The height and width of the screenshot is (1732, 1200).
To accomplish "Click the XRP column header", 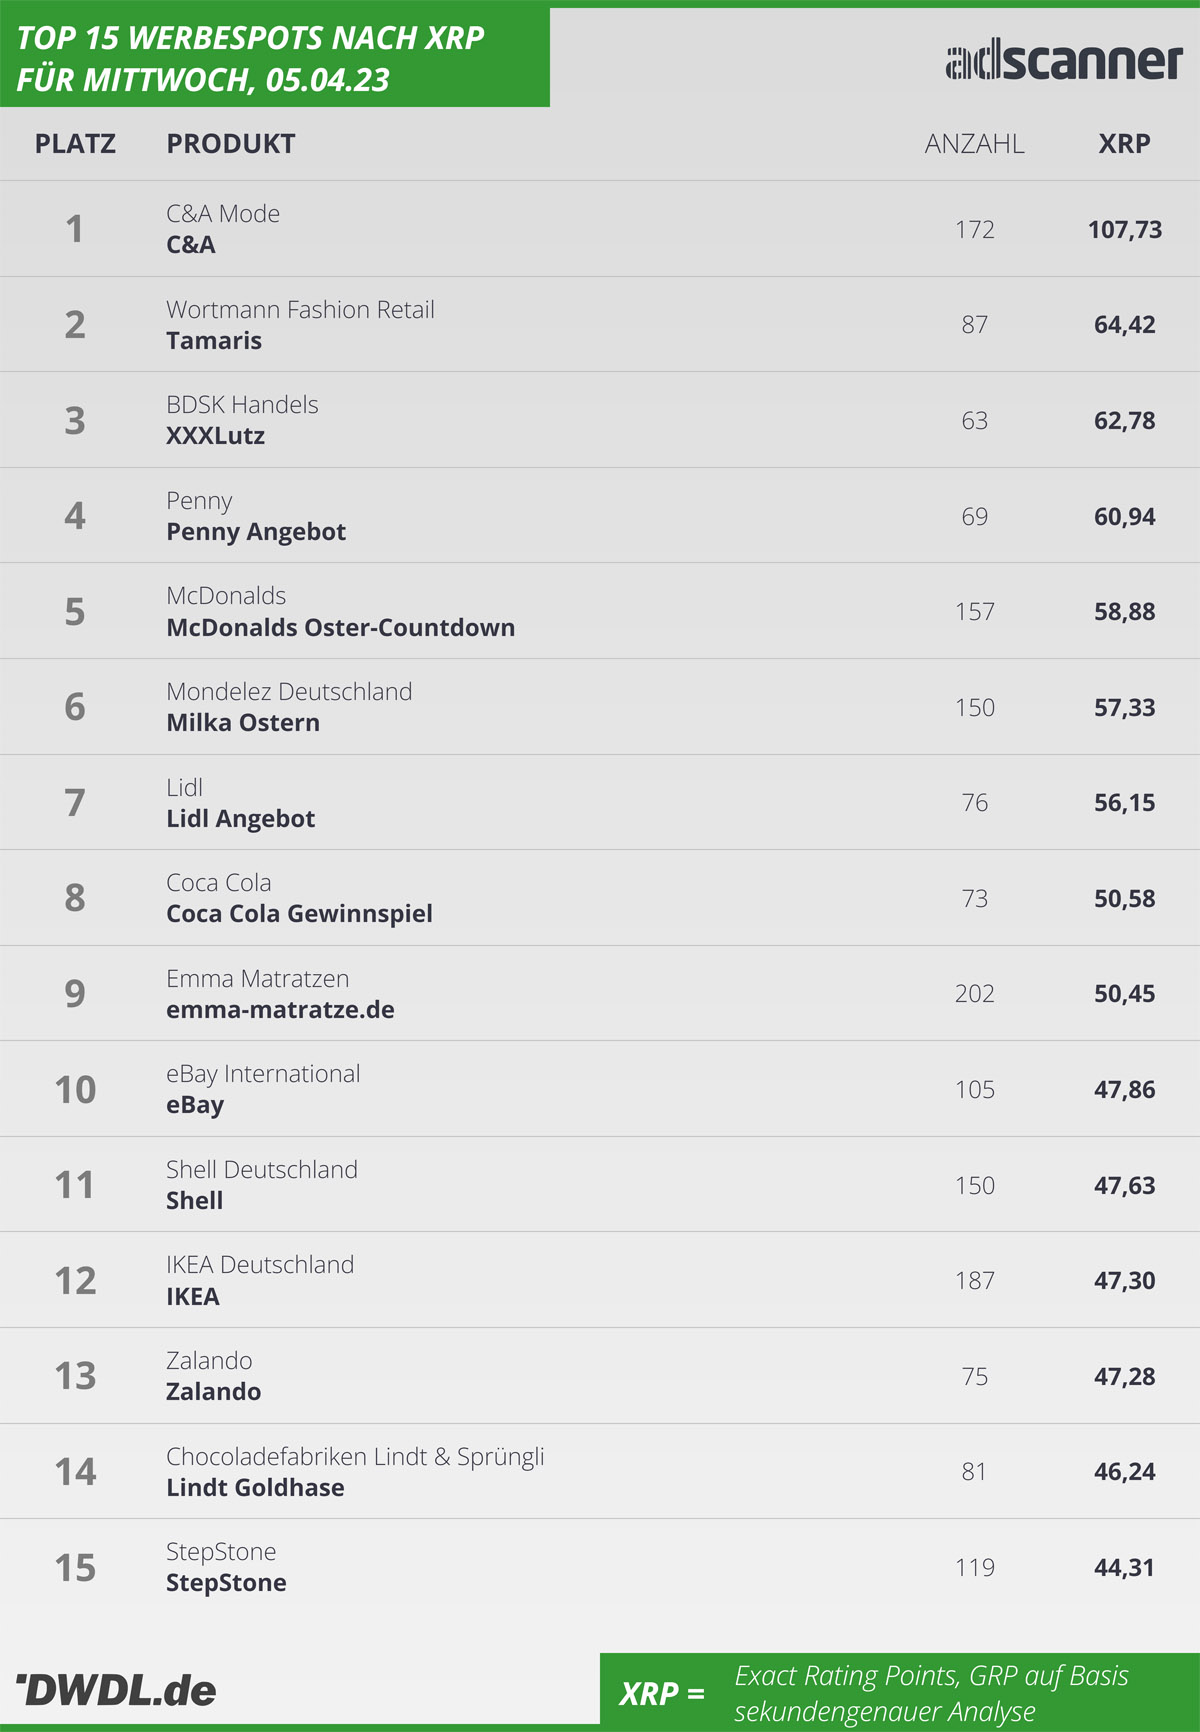I will (x=1124, y=144).
